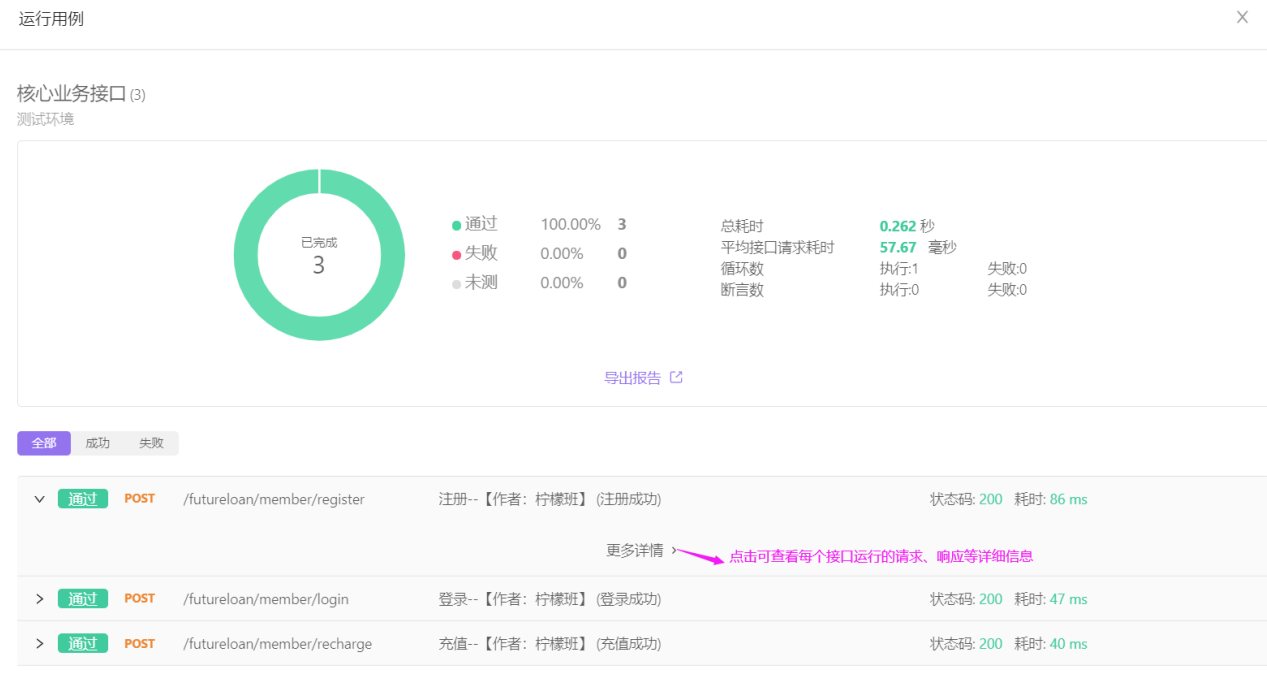Image resolution: width=1267 pixels, height=676 pixels.
Task: Expand the recharge interface row
Action: 40,644
